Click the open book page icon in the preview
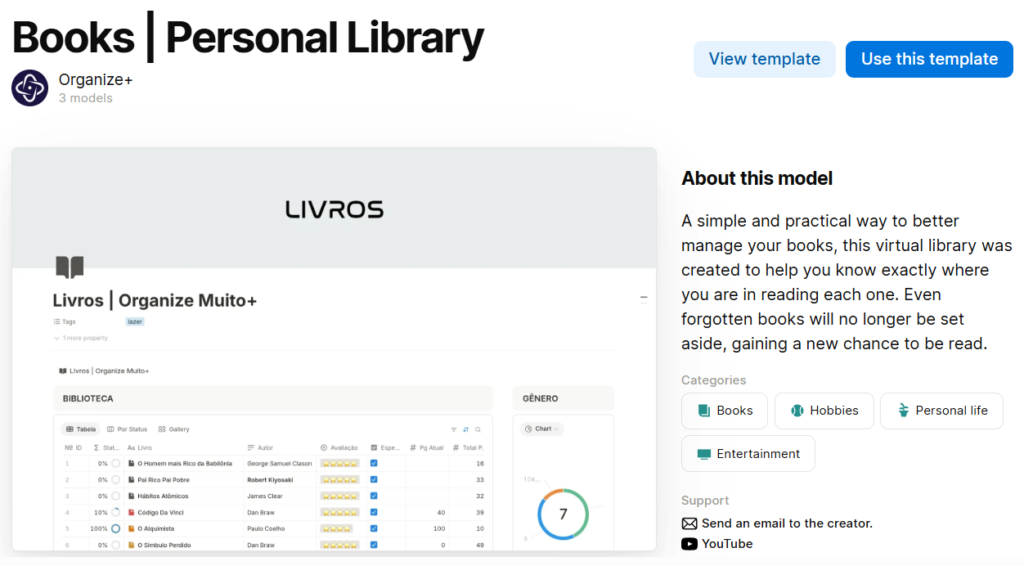This screenshot has height=566, width=1024. [x=70, y=267]
